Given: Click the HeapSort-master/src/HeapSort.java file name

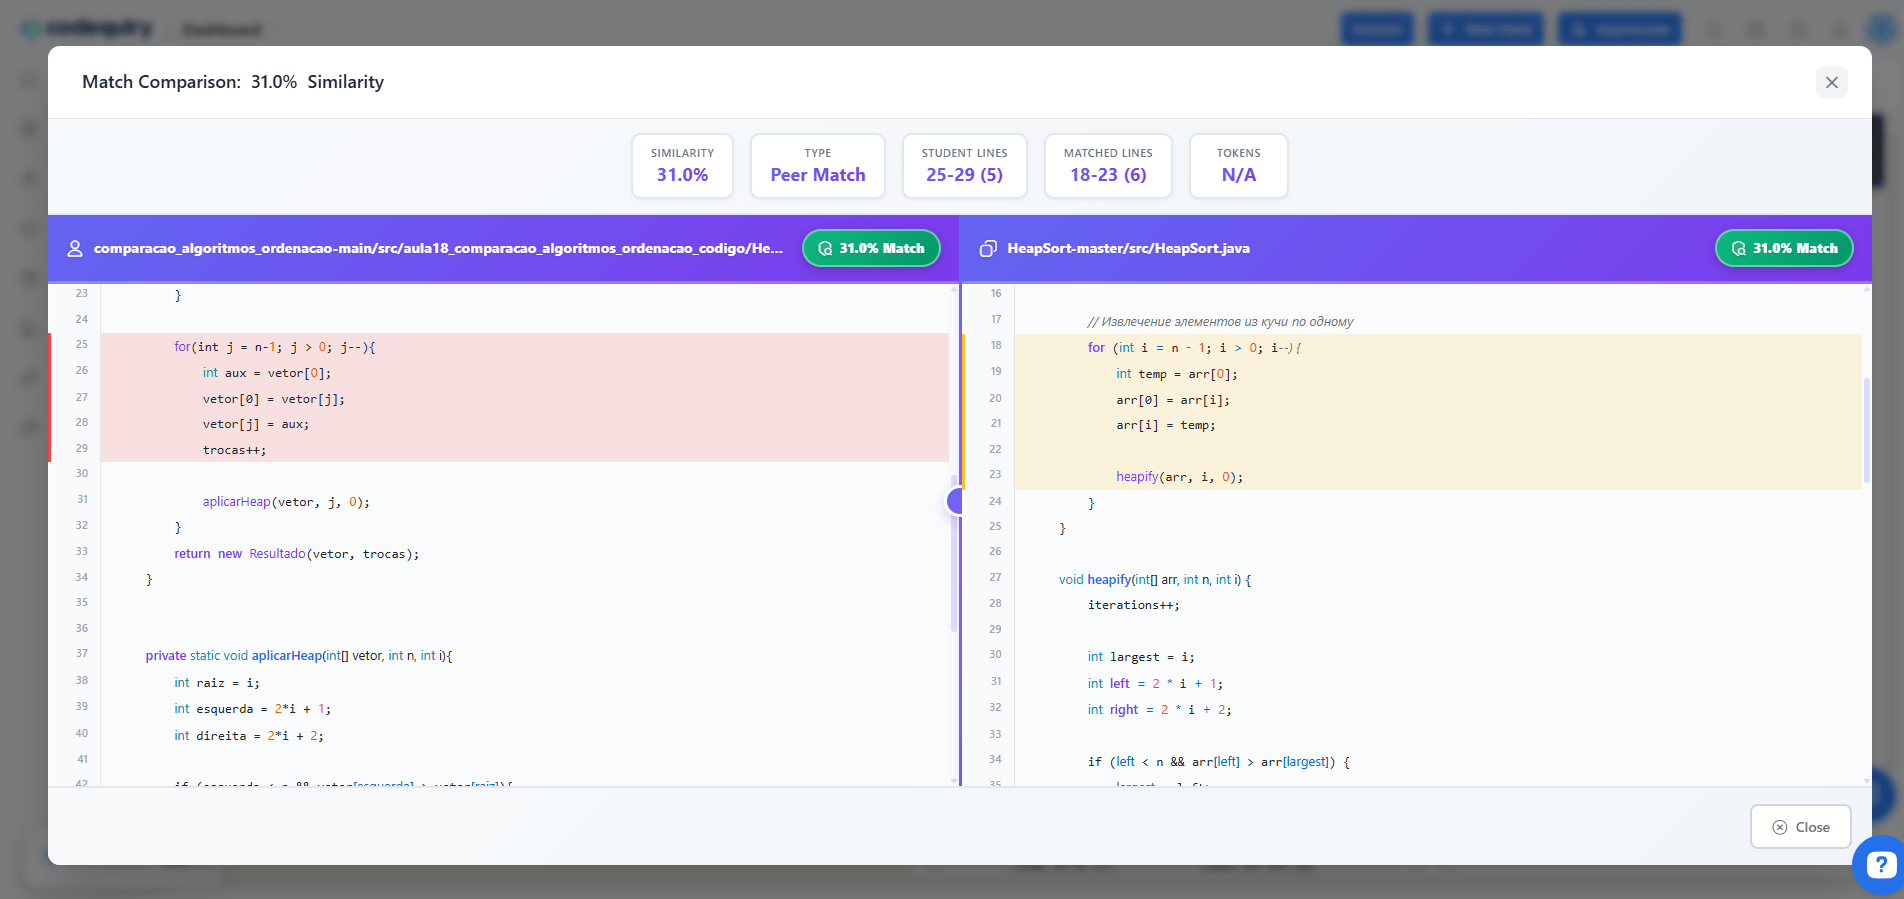Looking at the screenshot, I should point(1128,248).
